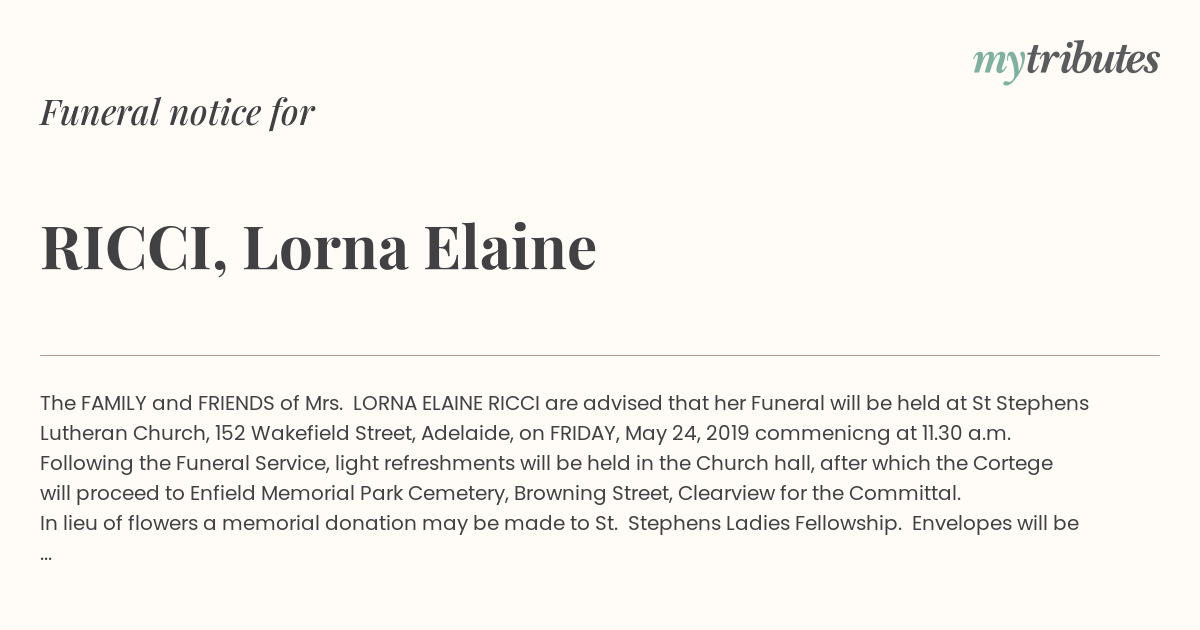Click the line mentioning St Stephens Lutheran Church
The height and width of the screenshot is (630, 1200).
tap(564, 403)
